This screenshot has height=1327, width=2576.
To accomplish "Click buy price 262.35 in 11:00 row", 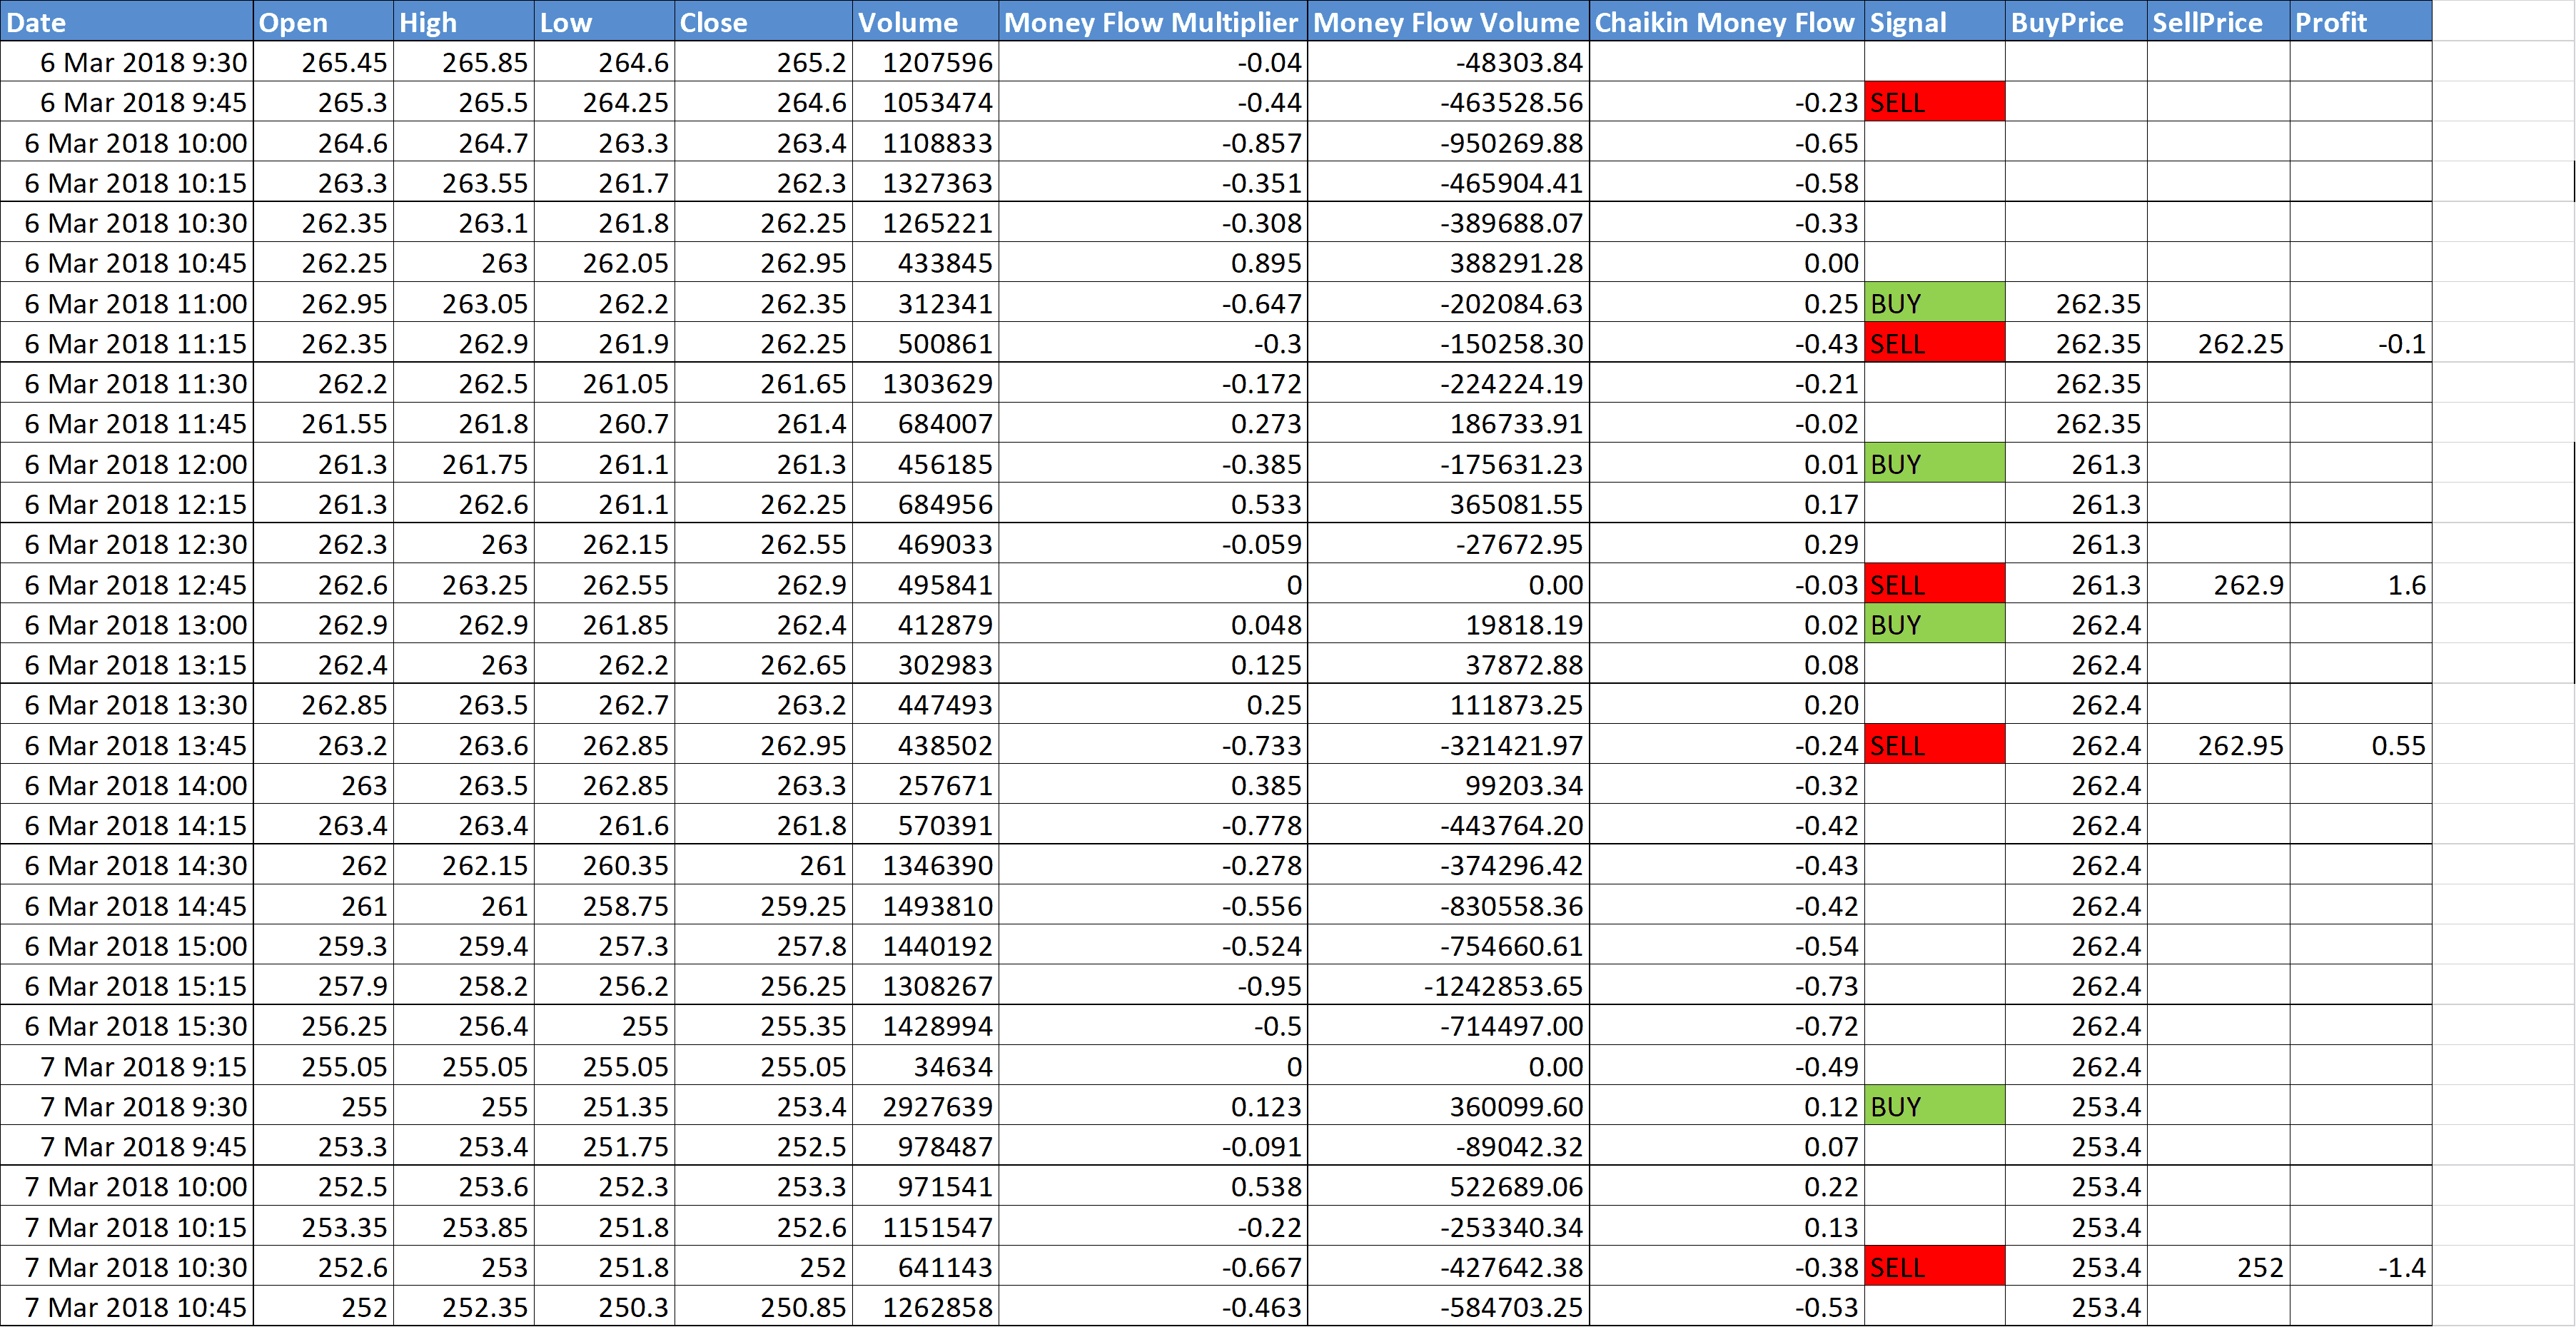I will [x=2076, y=303].
